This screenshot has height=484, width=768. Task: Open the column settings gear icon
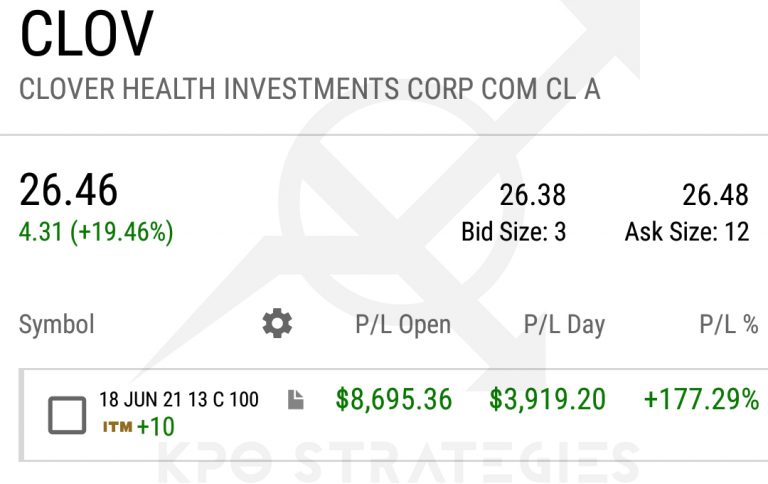click(x=277, y=323)
